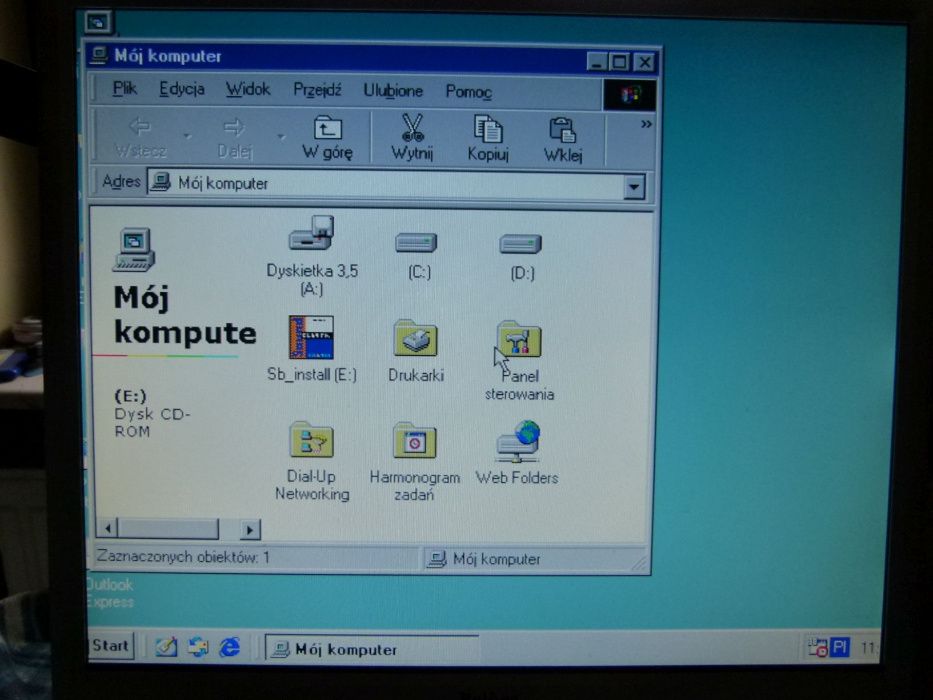
Task: Click the status bar text Zaznaczonych obiektów: 1
Action: [183, 557]
